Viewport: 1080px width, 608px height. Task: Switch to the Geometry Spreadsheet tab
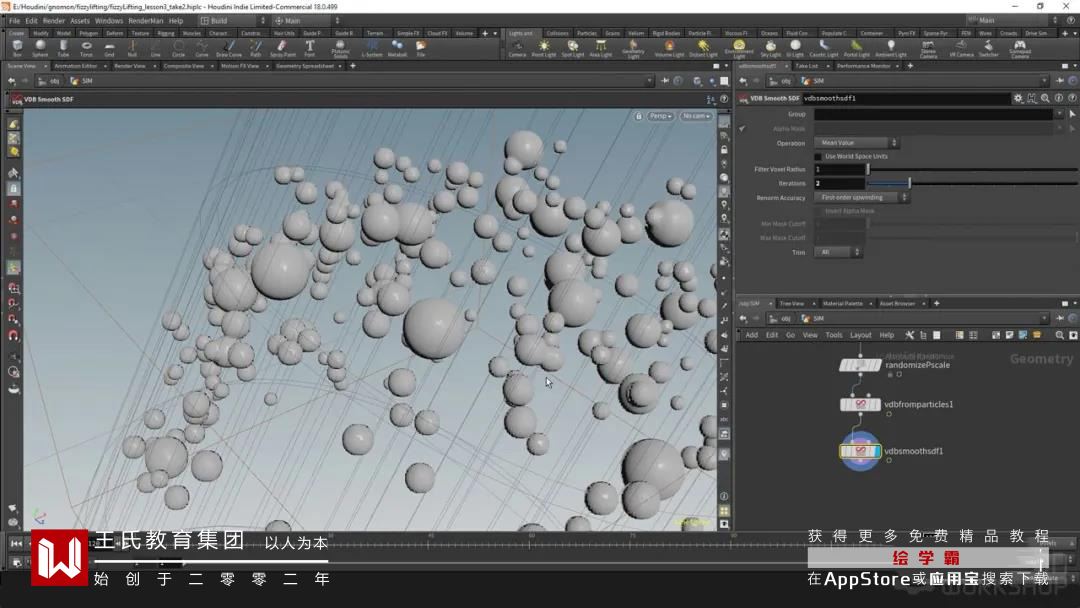click(301, 66)
